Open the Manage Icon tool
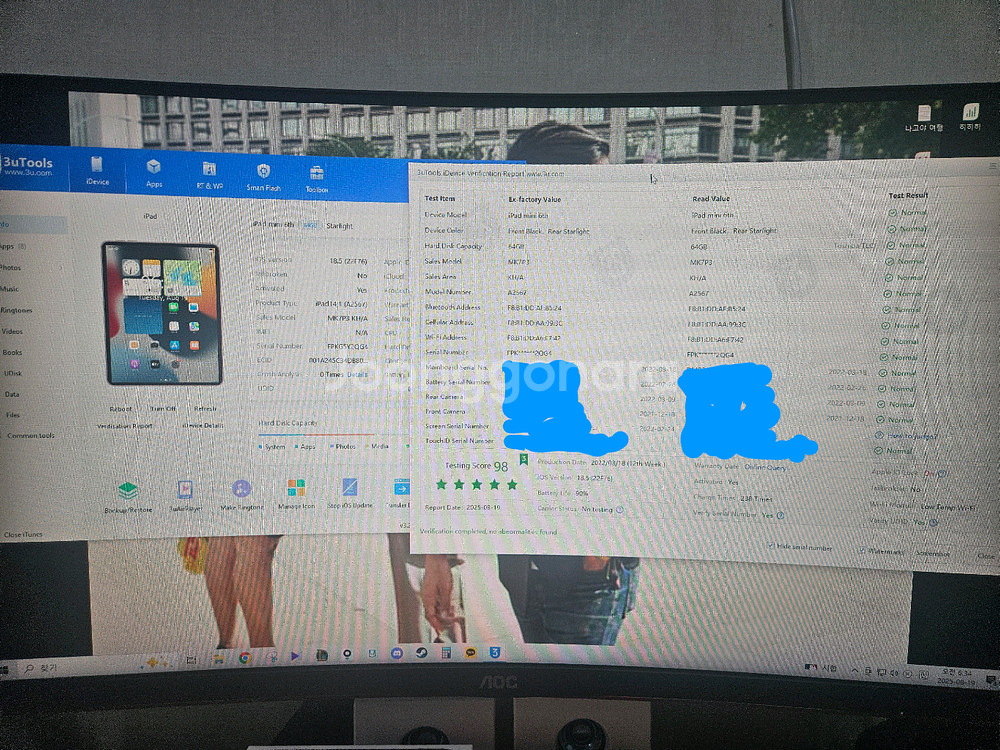 tap(296, 494)
